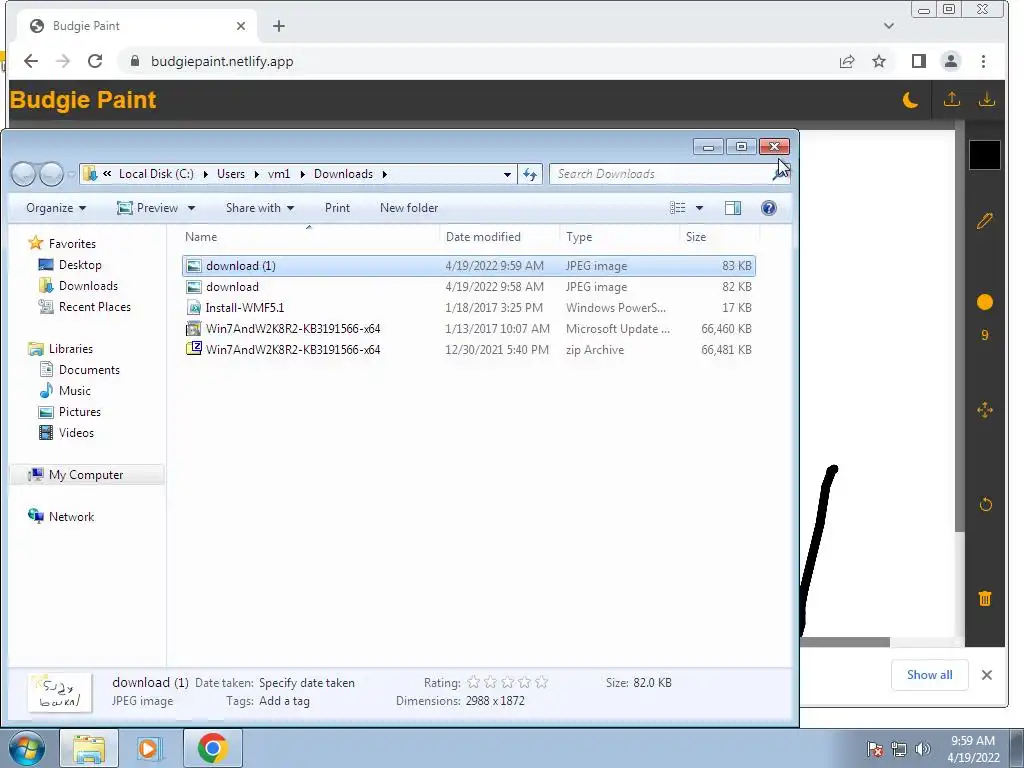Click Windows Media Player taskbar icon
This screenshot has width=1024, height=768.
(150, 748)
